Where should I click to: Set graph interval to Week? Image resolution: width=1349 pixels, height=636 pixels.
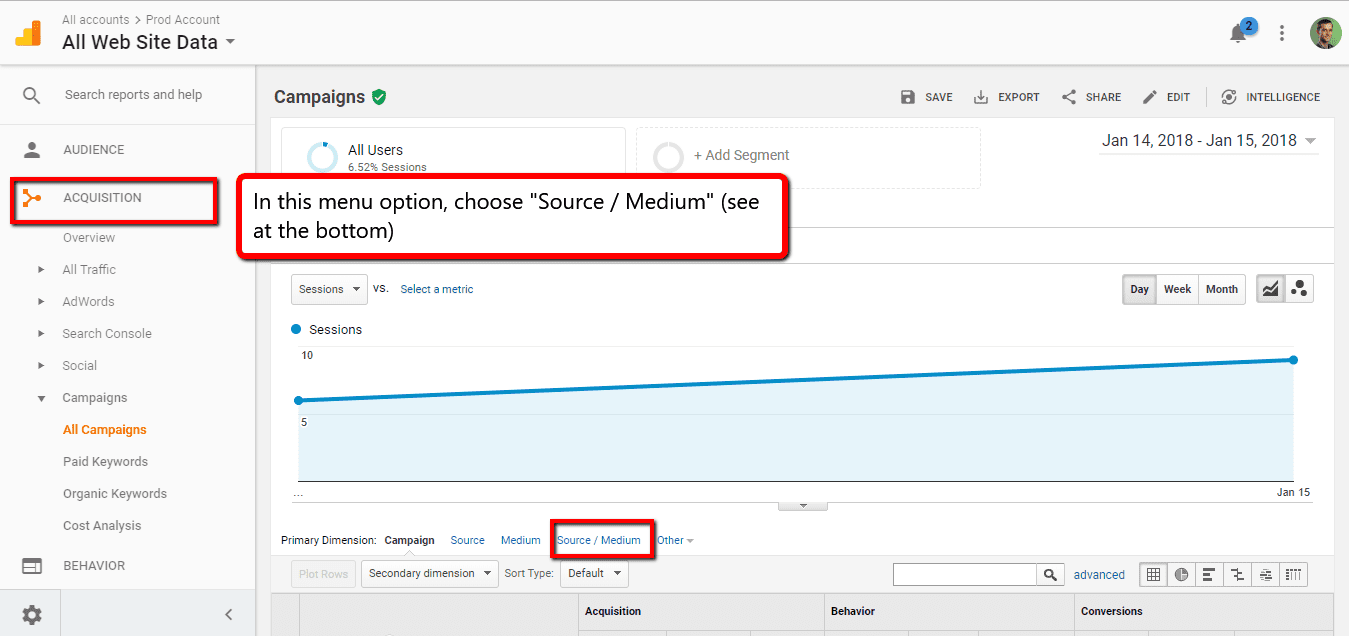click(1177, 289)
